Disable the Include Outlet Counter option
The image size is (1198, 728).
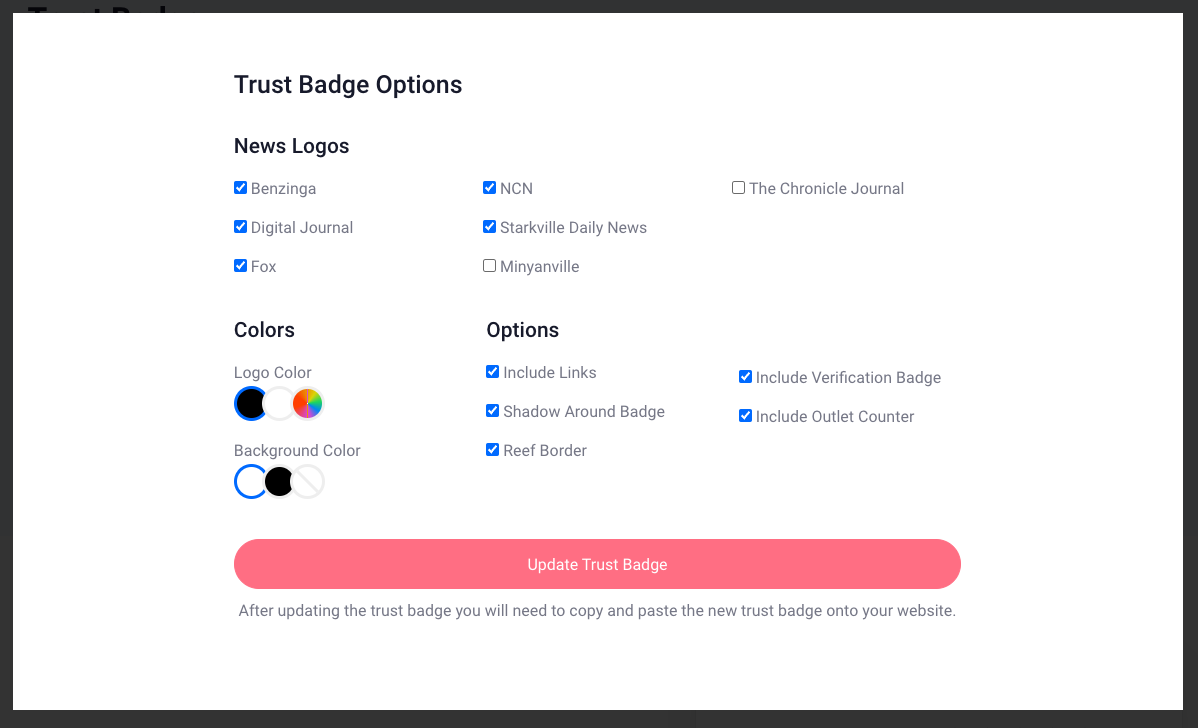click(746, 416)
